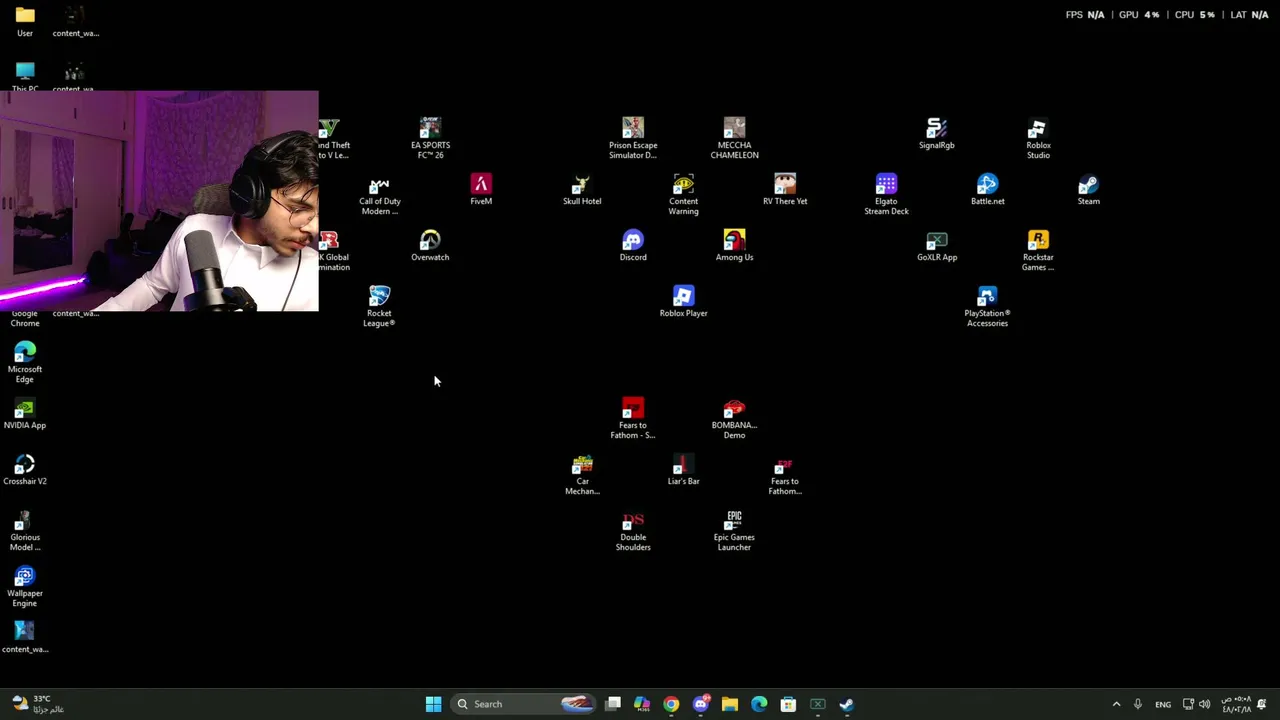Viewport: 1280px width, 720px height.
Task: Select the Double Shoulders shortcut
Action: [633, 530]
